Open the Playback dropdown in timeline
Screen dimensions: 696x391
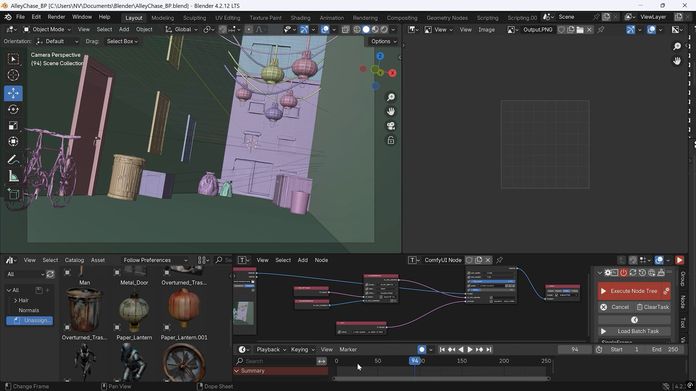(271, 350)
